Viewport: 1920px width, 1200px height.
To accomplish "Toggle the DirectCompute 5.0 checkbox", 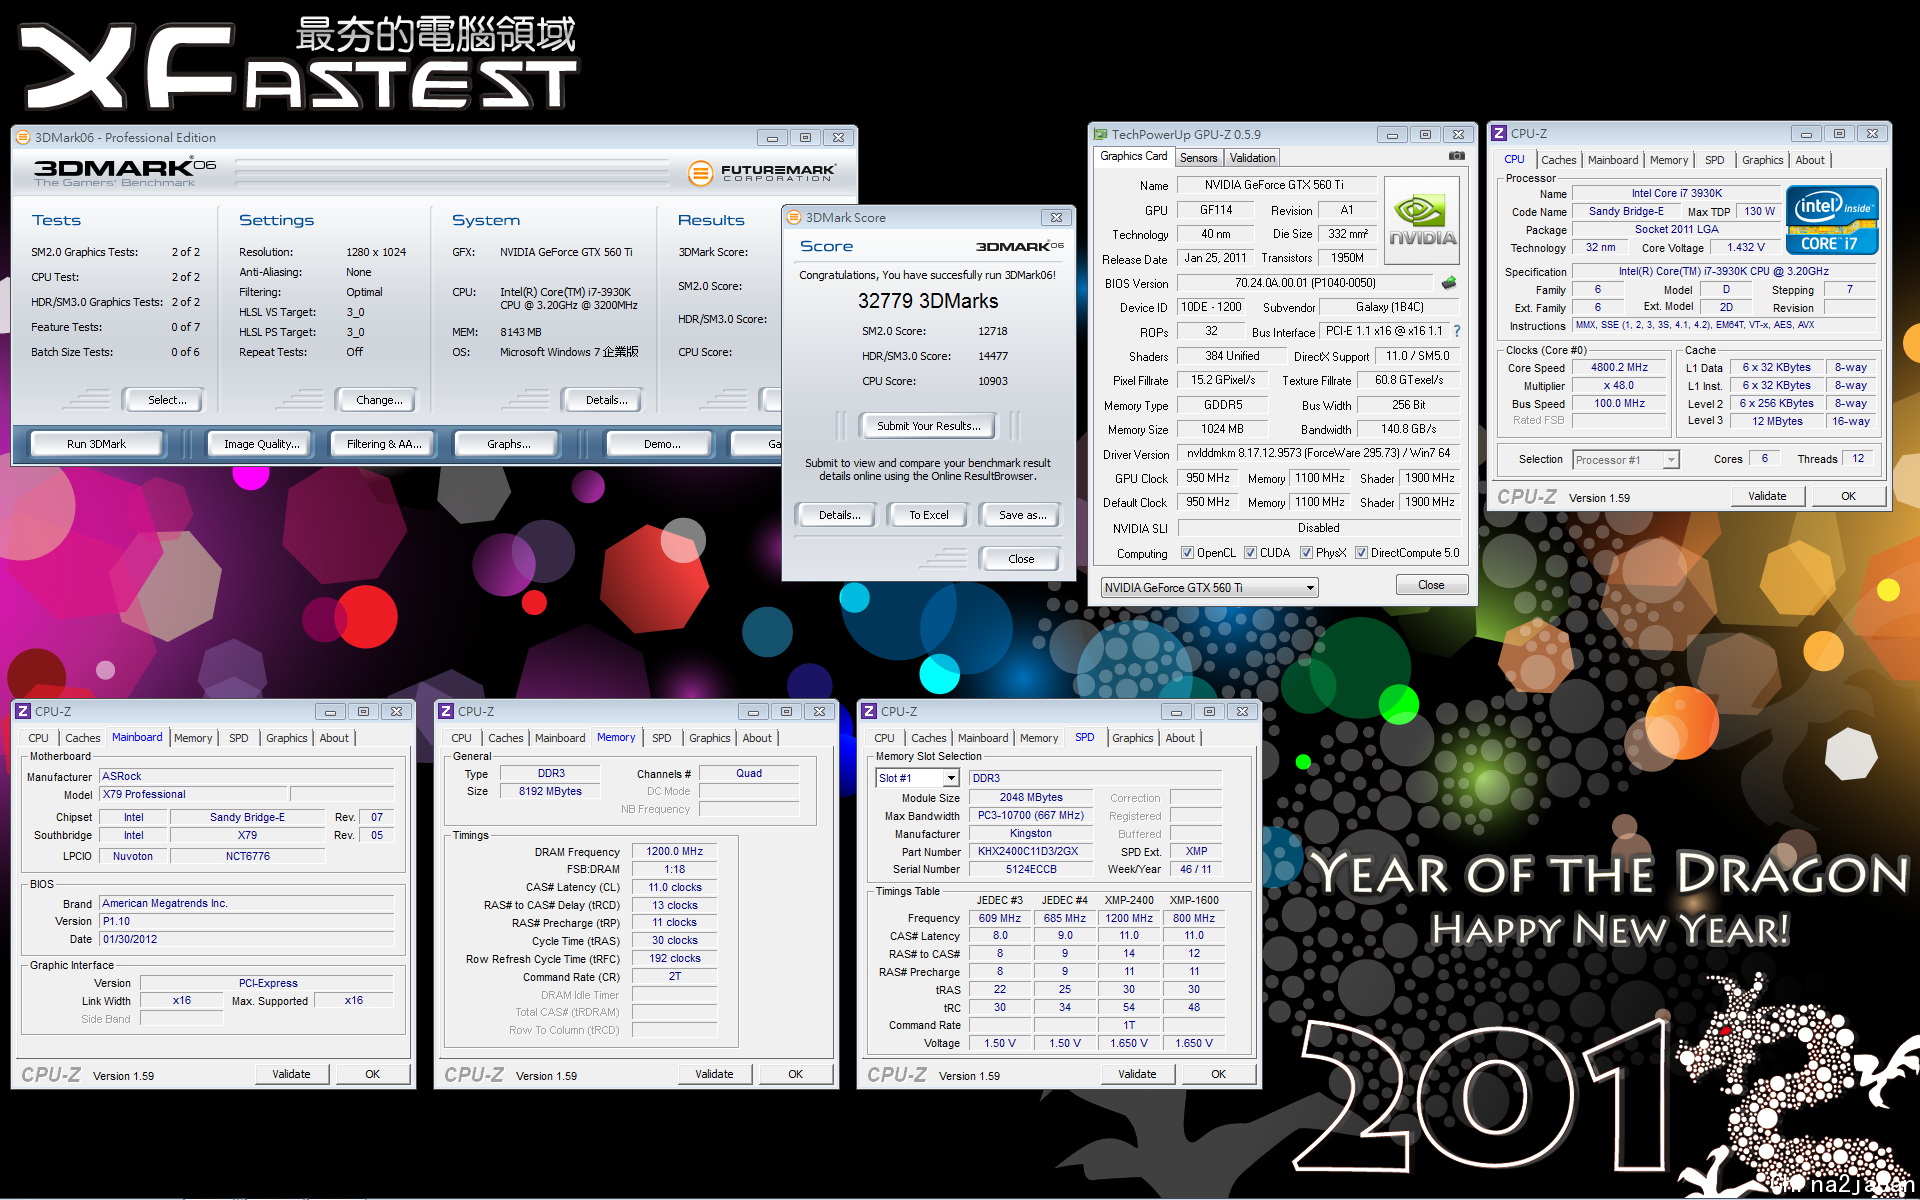I will click(x=1361, y=552).
